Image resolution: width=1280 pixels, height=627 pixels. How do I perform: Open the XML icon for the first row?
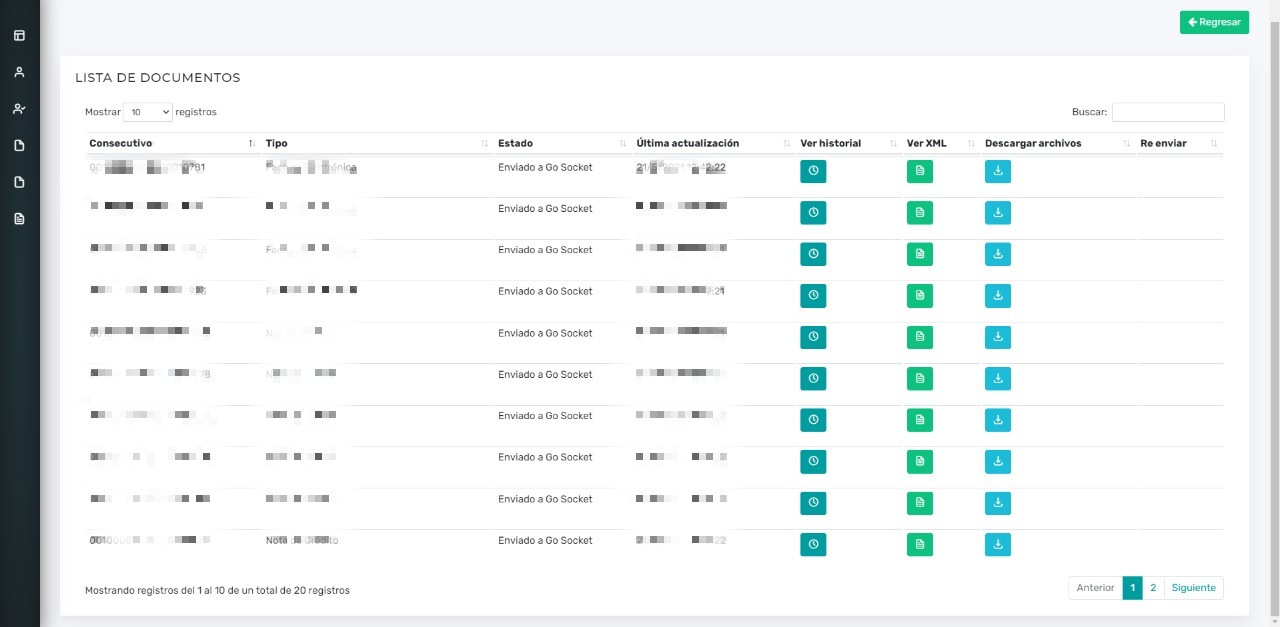920,171
